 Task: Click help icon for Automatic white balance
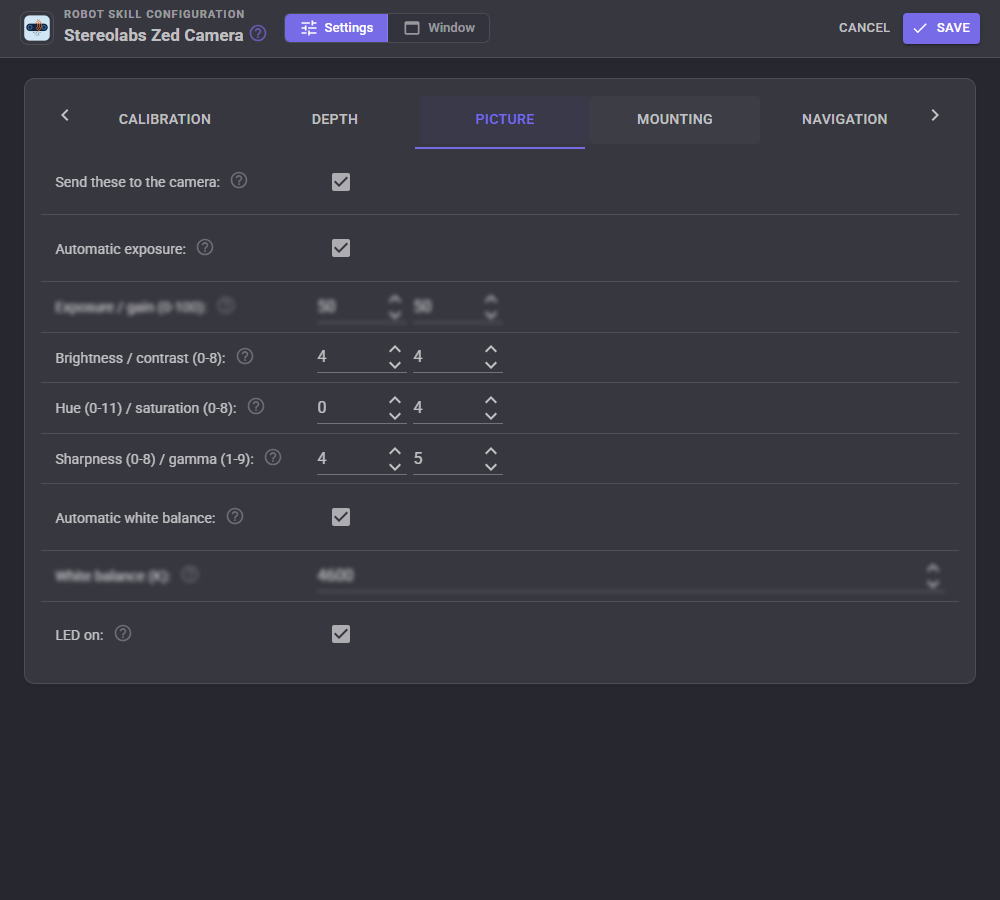235,517
